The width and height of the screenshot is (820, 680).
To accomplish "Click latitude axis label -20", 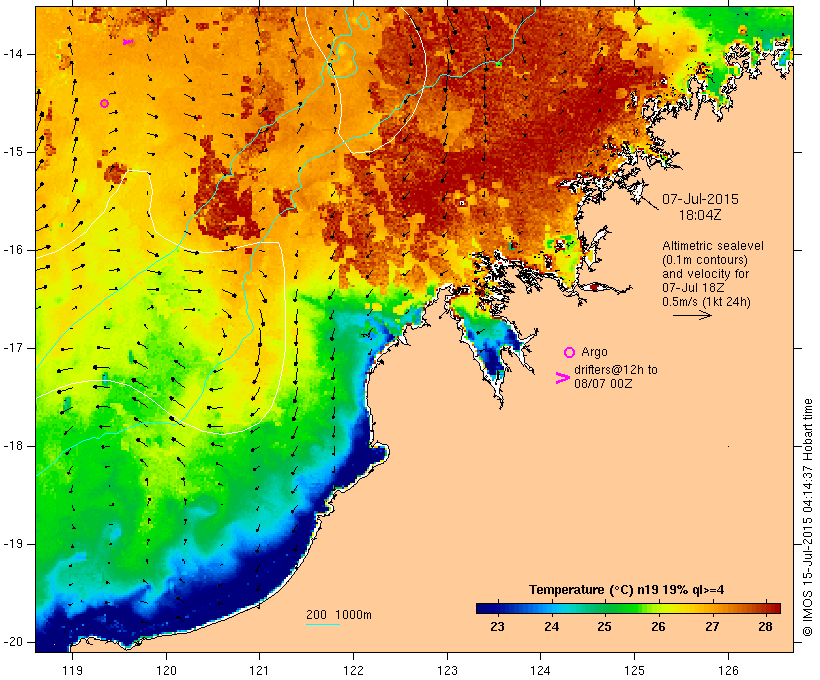I will tap(13, 642).
